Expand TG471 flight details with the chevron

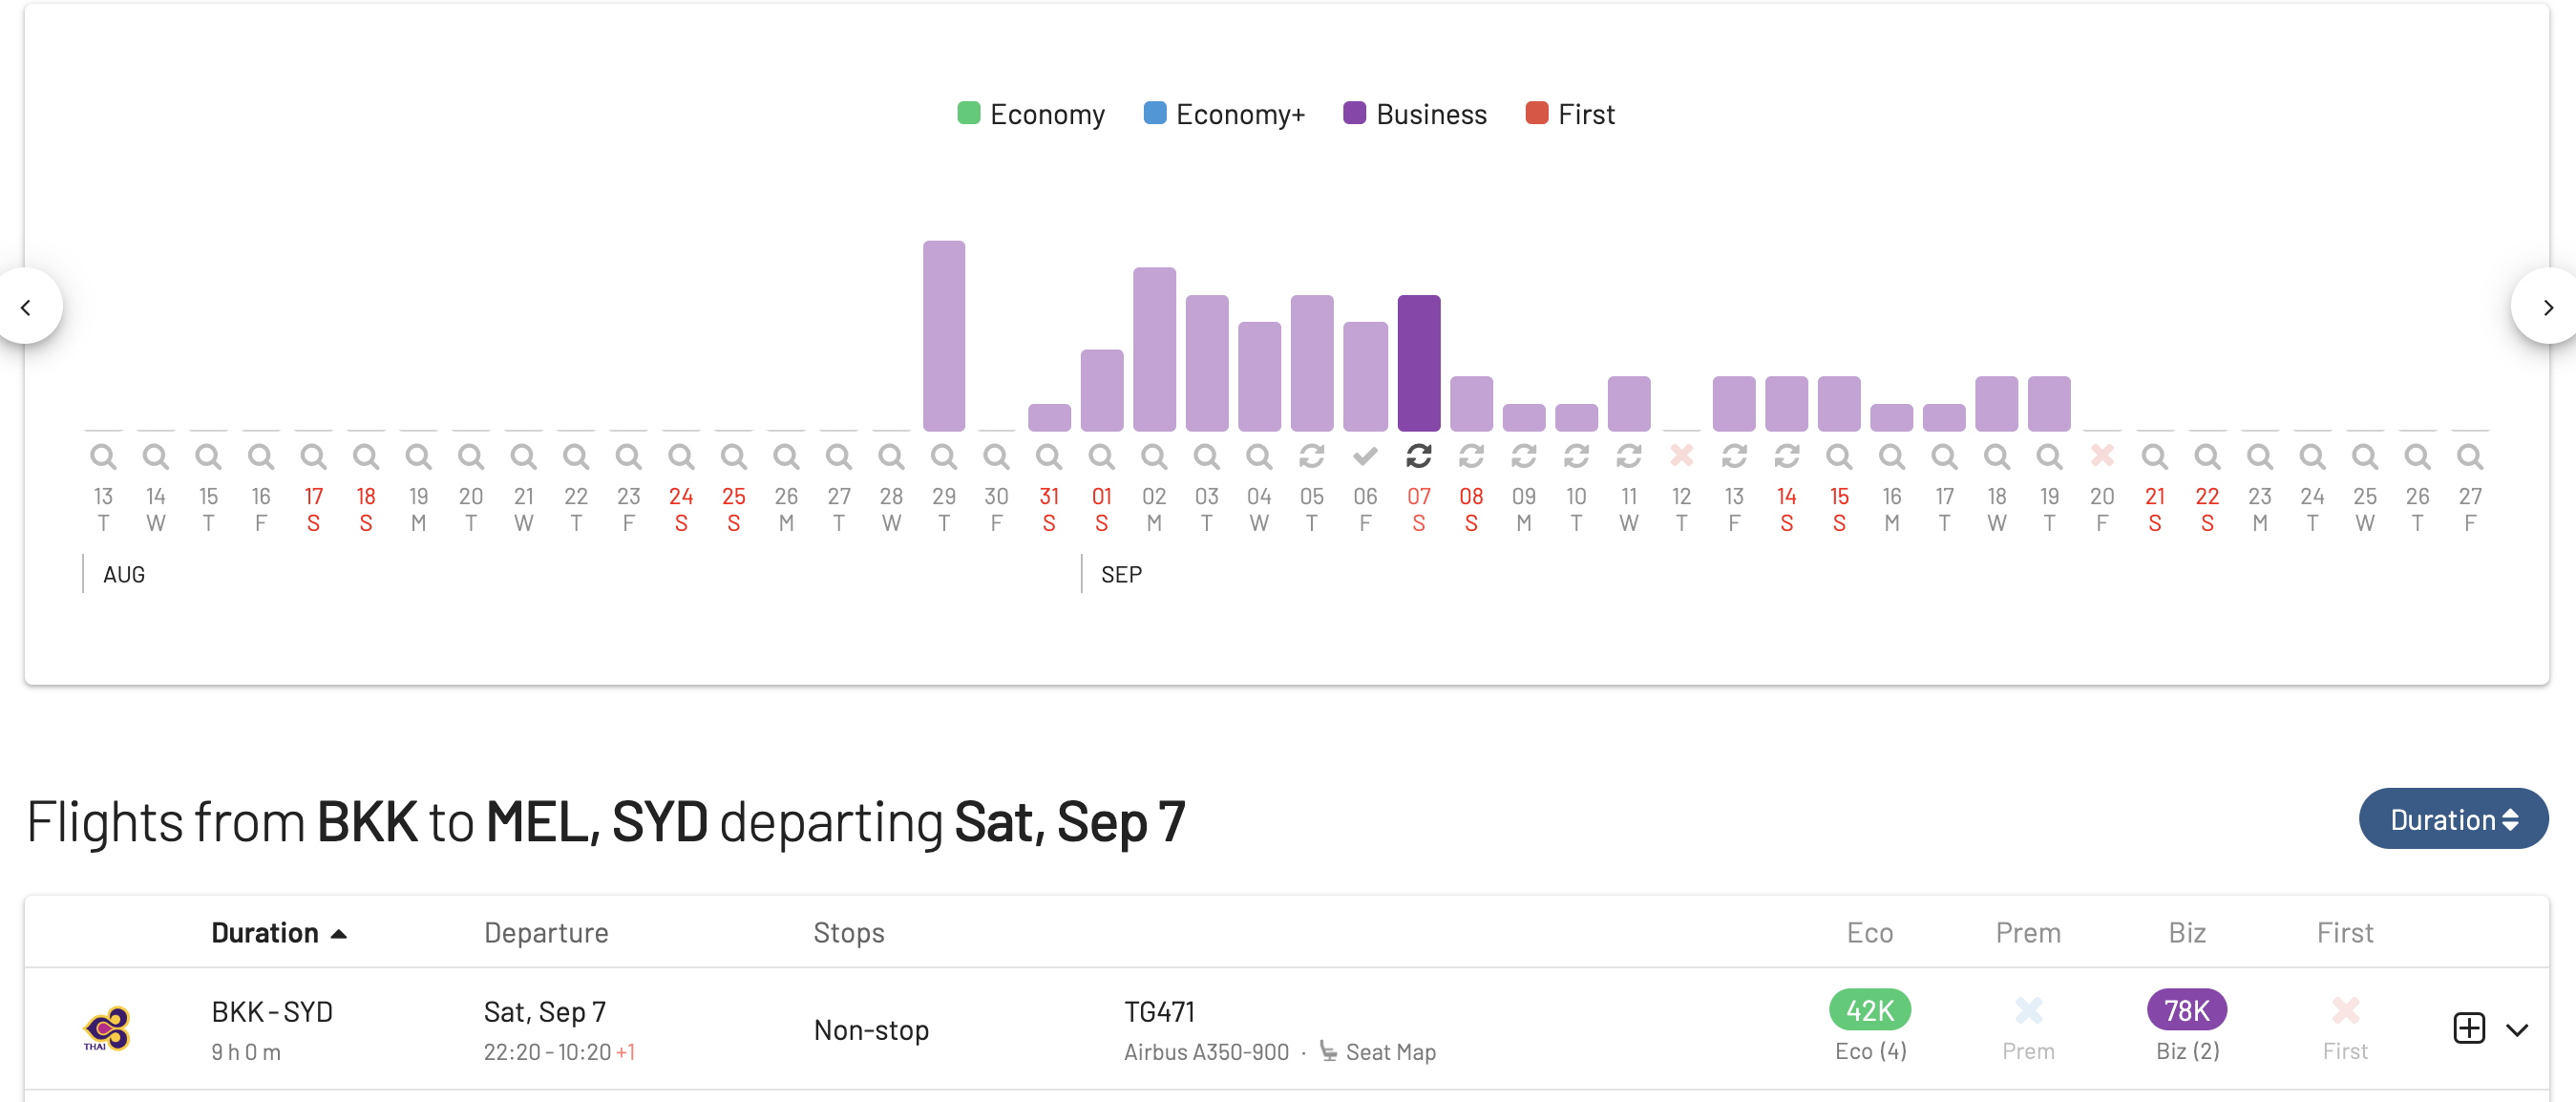pyautogui.click(x=2517, y=1029)
